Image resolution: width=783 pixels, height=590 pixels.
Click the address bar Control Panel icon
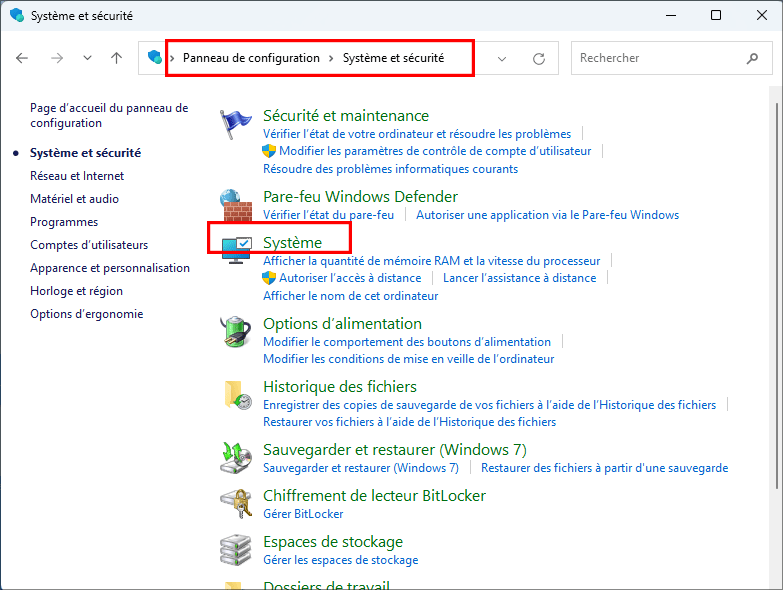[155, 57]
